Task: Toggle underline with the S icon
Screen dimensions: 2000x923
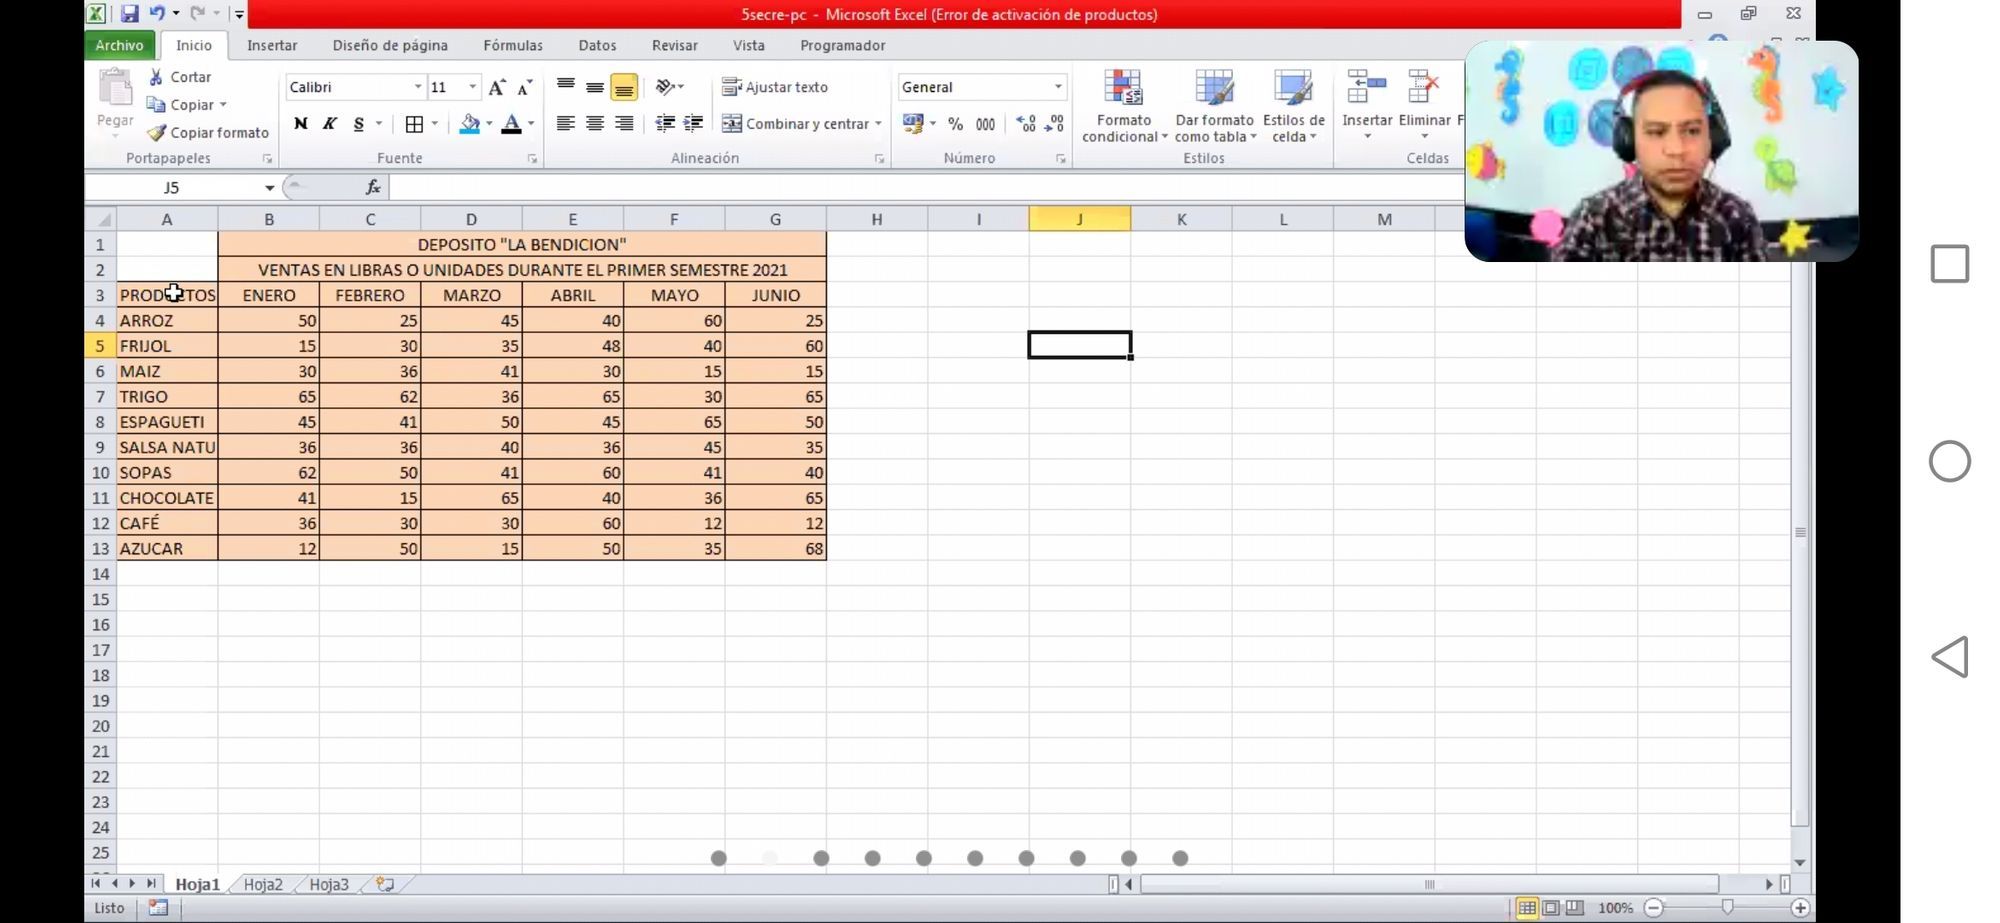Action: (357, 123)
